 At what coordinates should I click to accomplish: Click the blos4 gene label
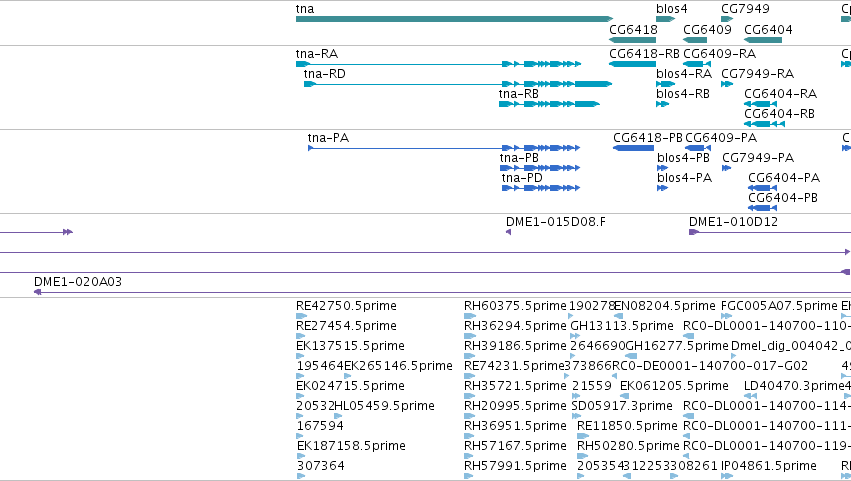click(671, 9)
